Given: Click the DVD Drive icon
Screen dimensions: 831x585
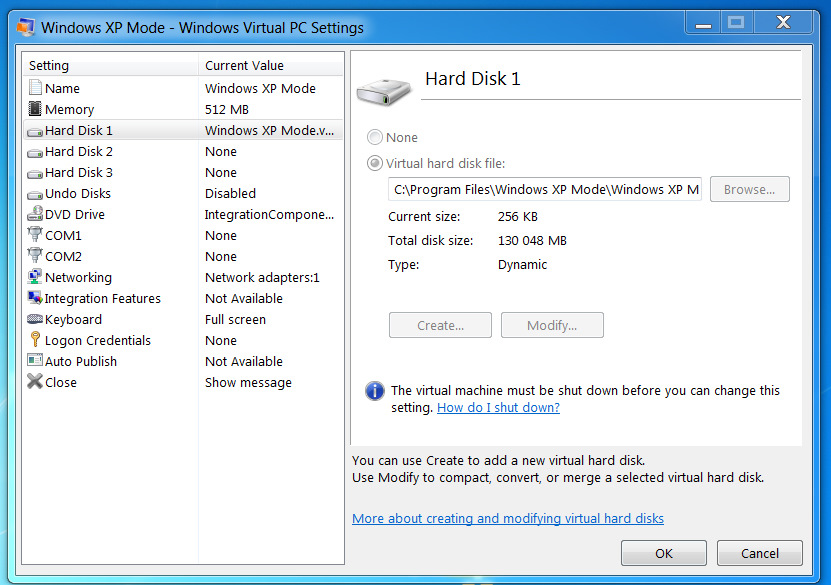Looking at the screenshot, I should coord(35,214).
